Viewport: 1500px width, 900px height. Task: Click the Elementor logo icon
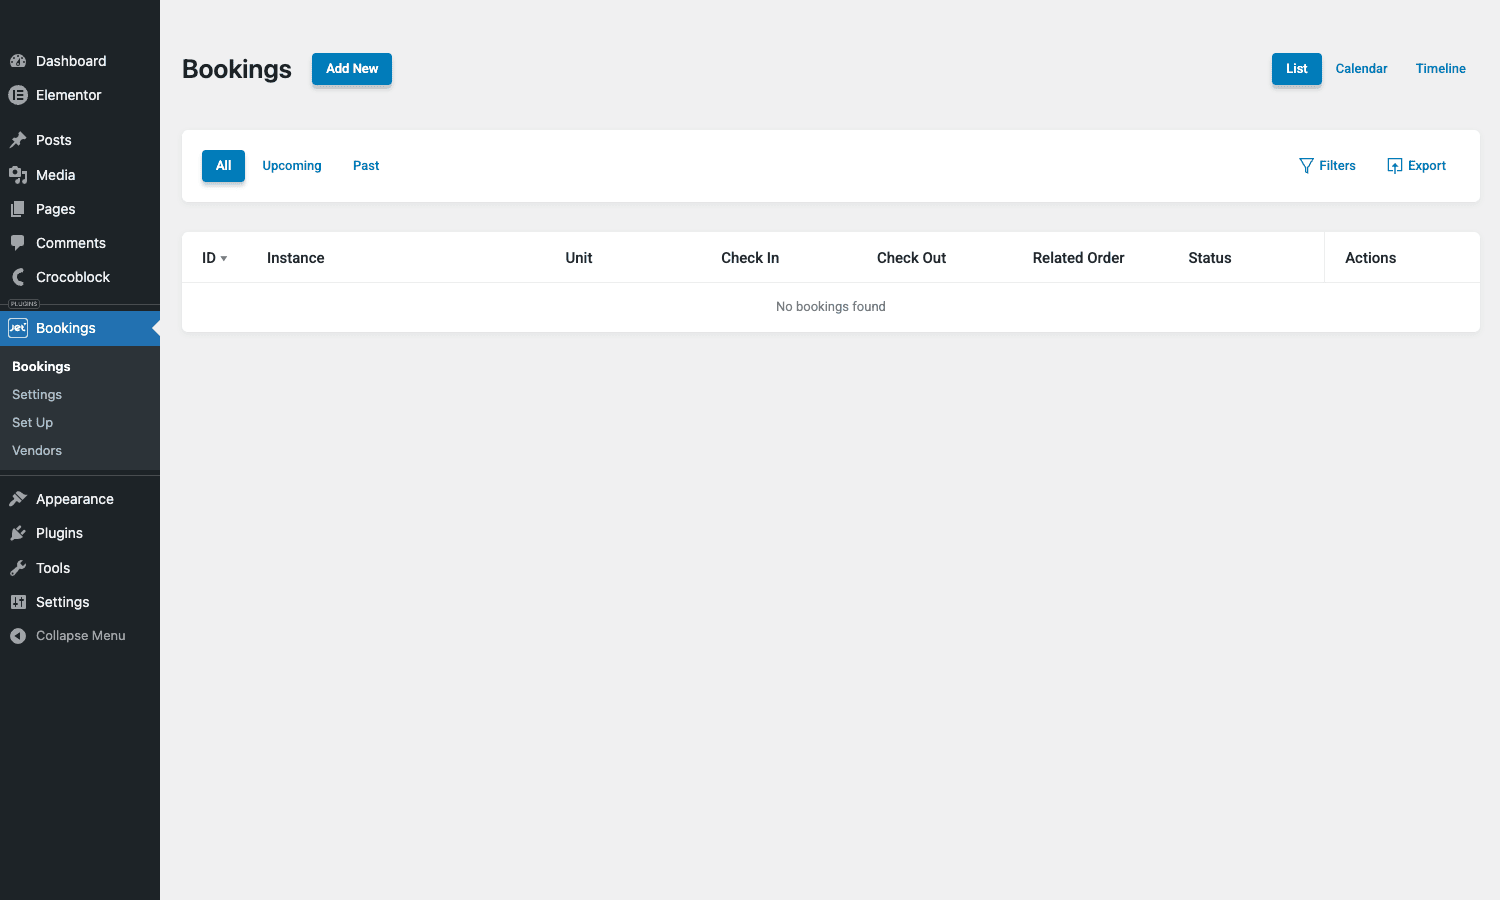point(18,95)
